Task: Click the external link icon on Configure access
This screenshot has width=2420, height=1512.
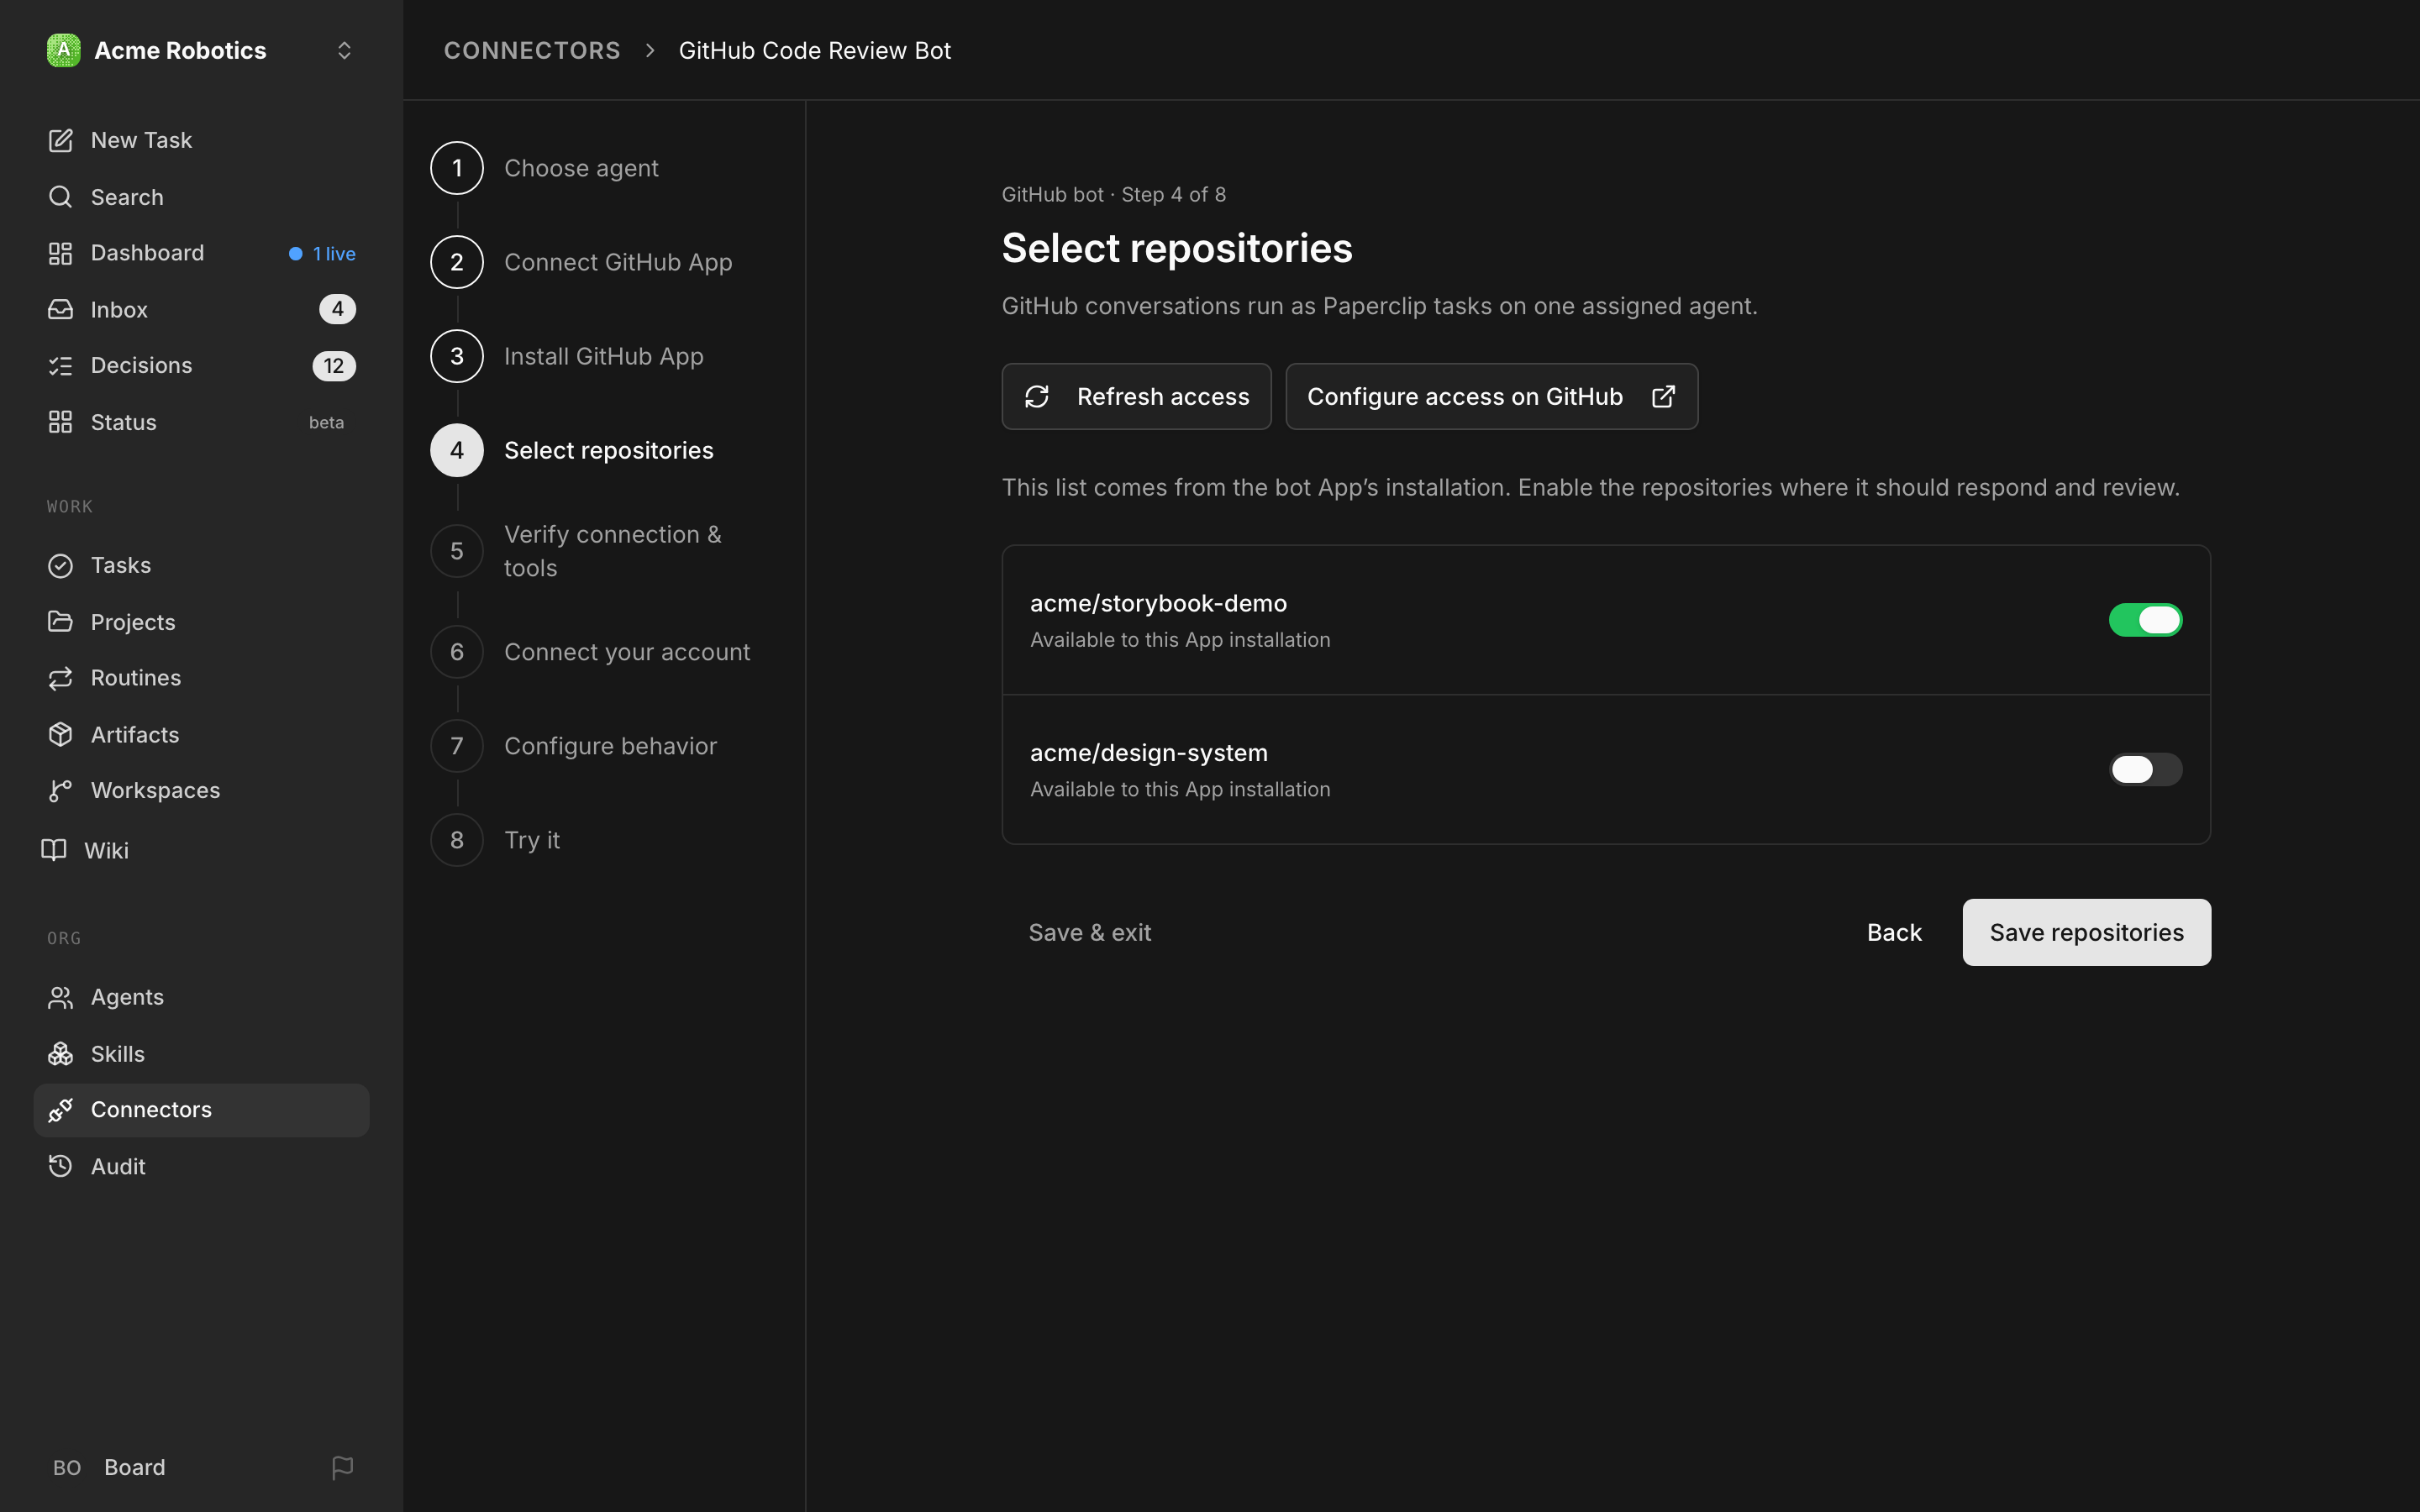Action: [1663, 397]
